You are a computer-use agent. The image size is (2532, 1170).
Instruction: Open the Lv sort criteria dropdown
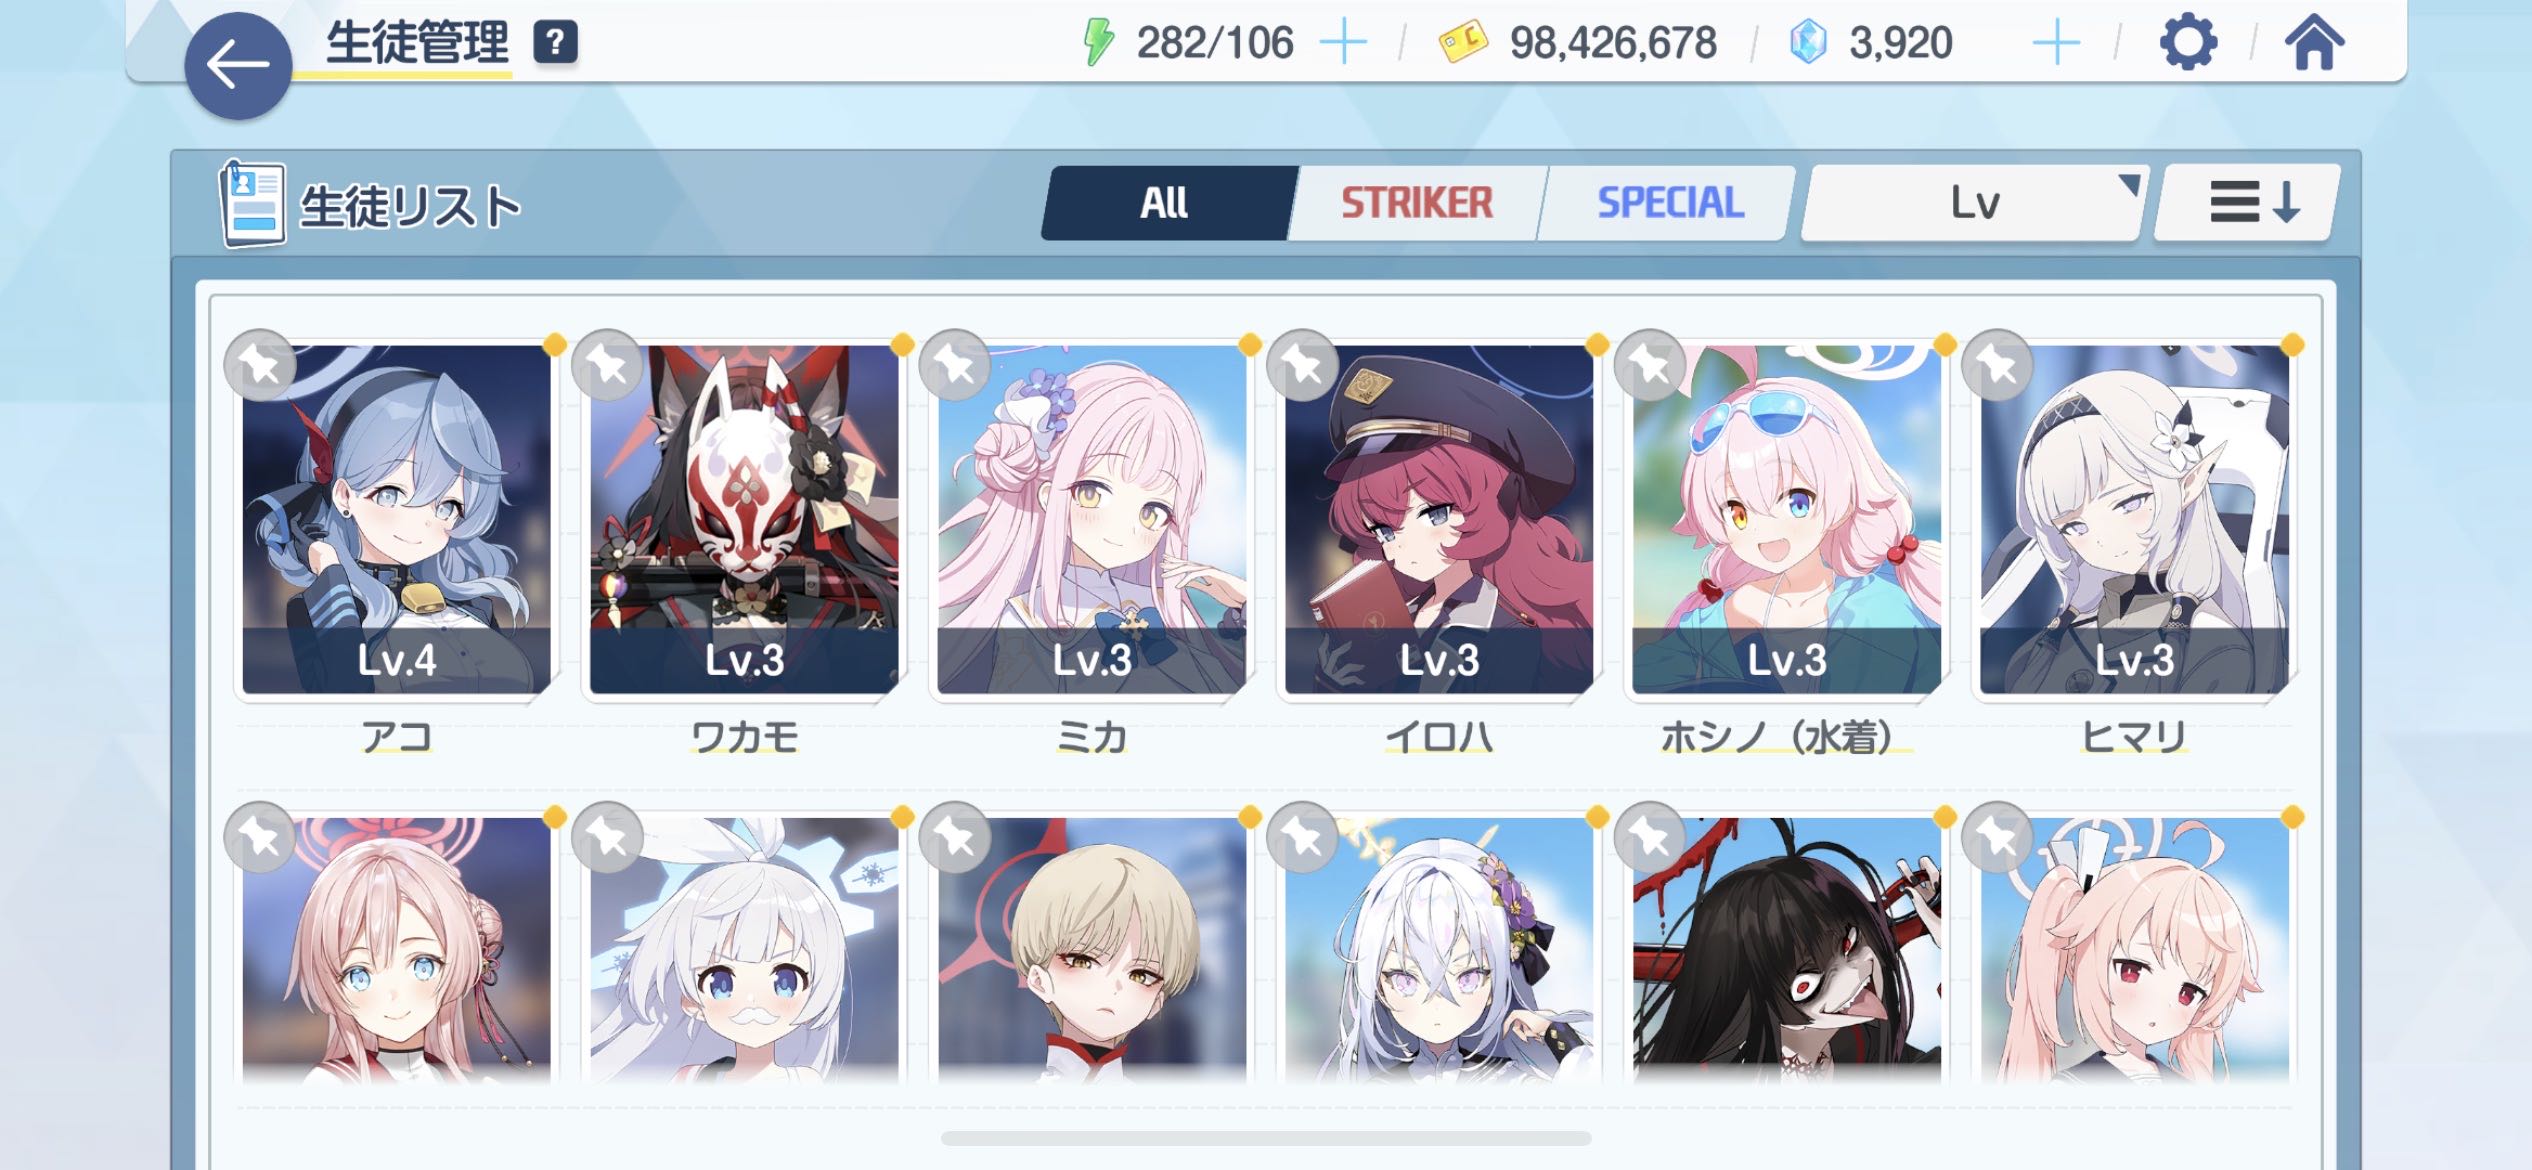(1974, 203)
